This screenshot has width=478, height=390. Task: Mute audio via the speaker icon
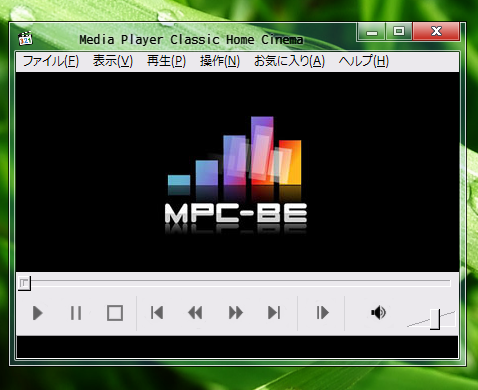(x=378, y=313)
